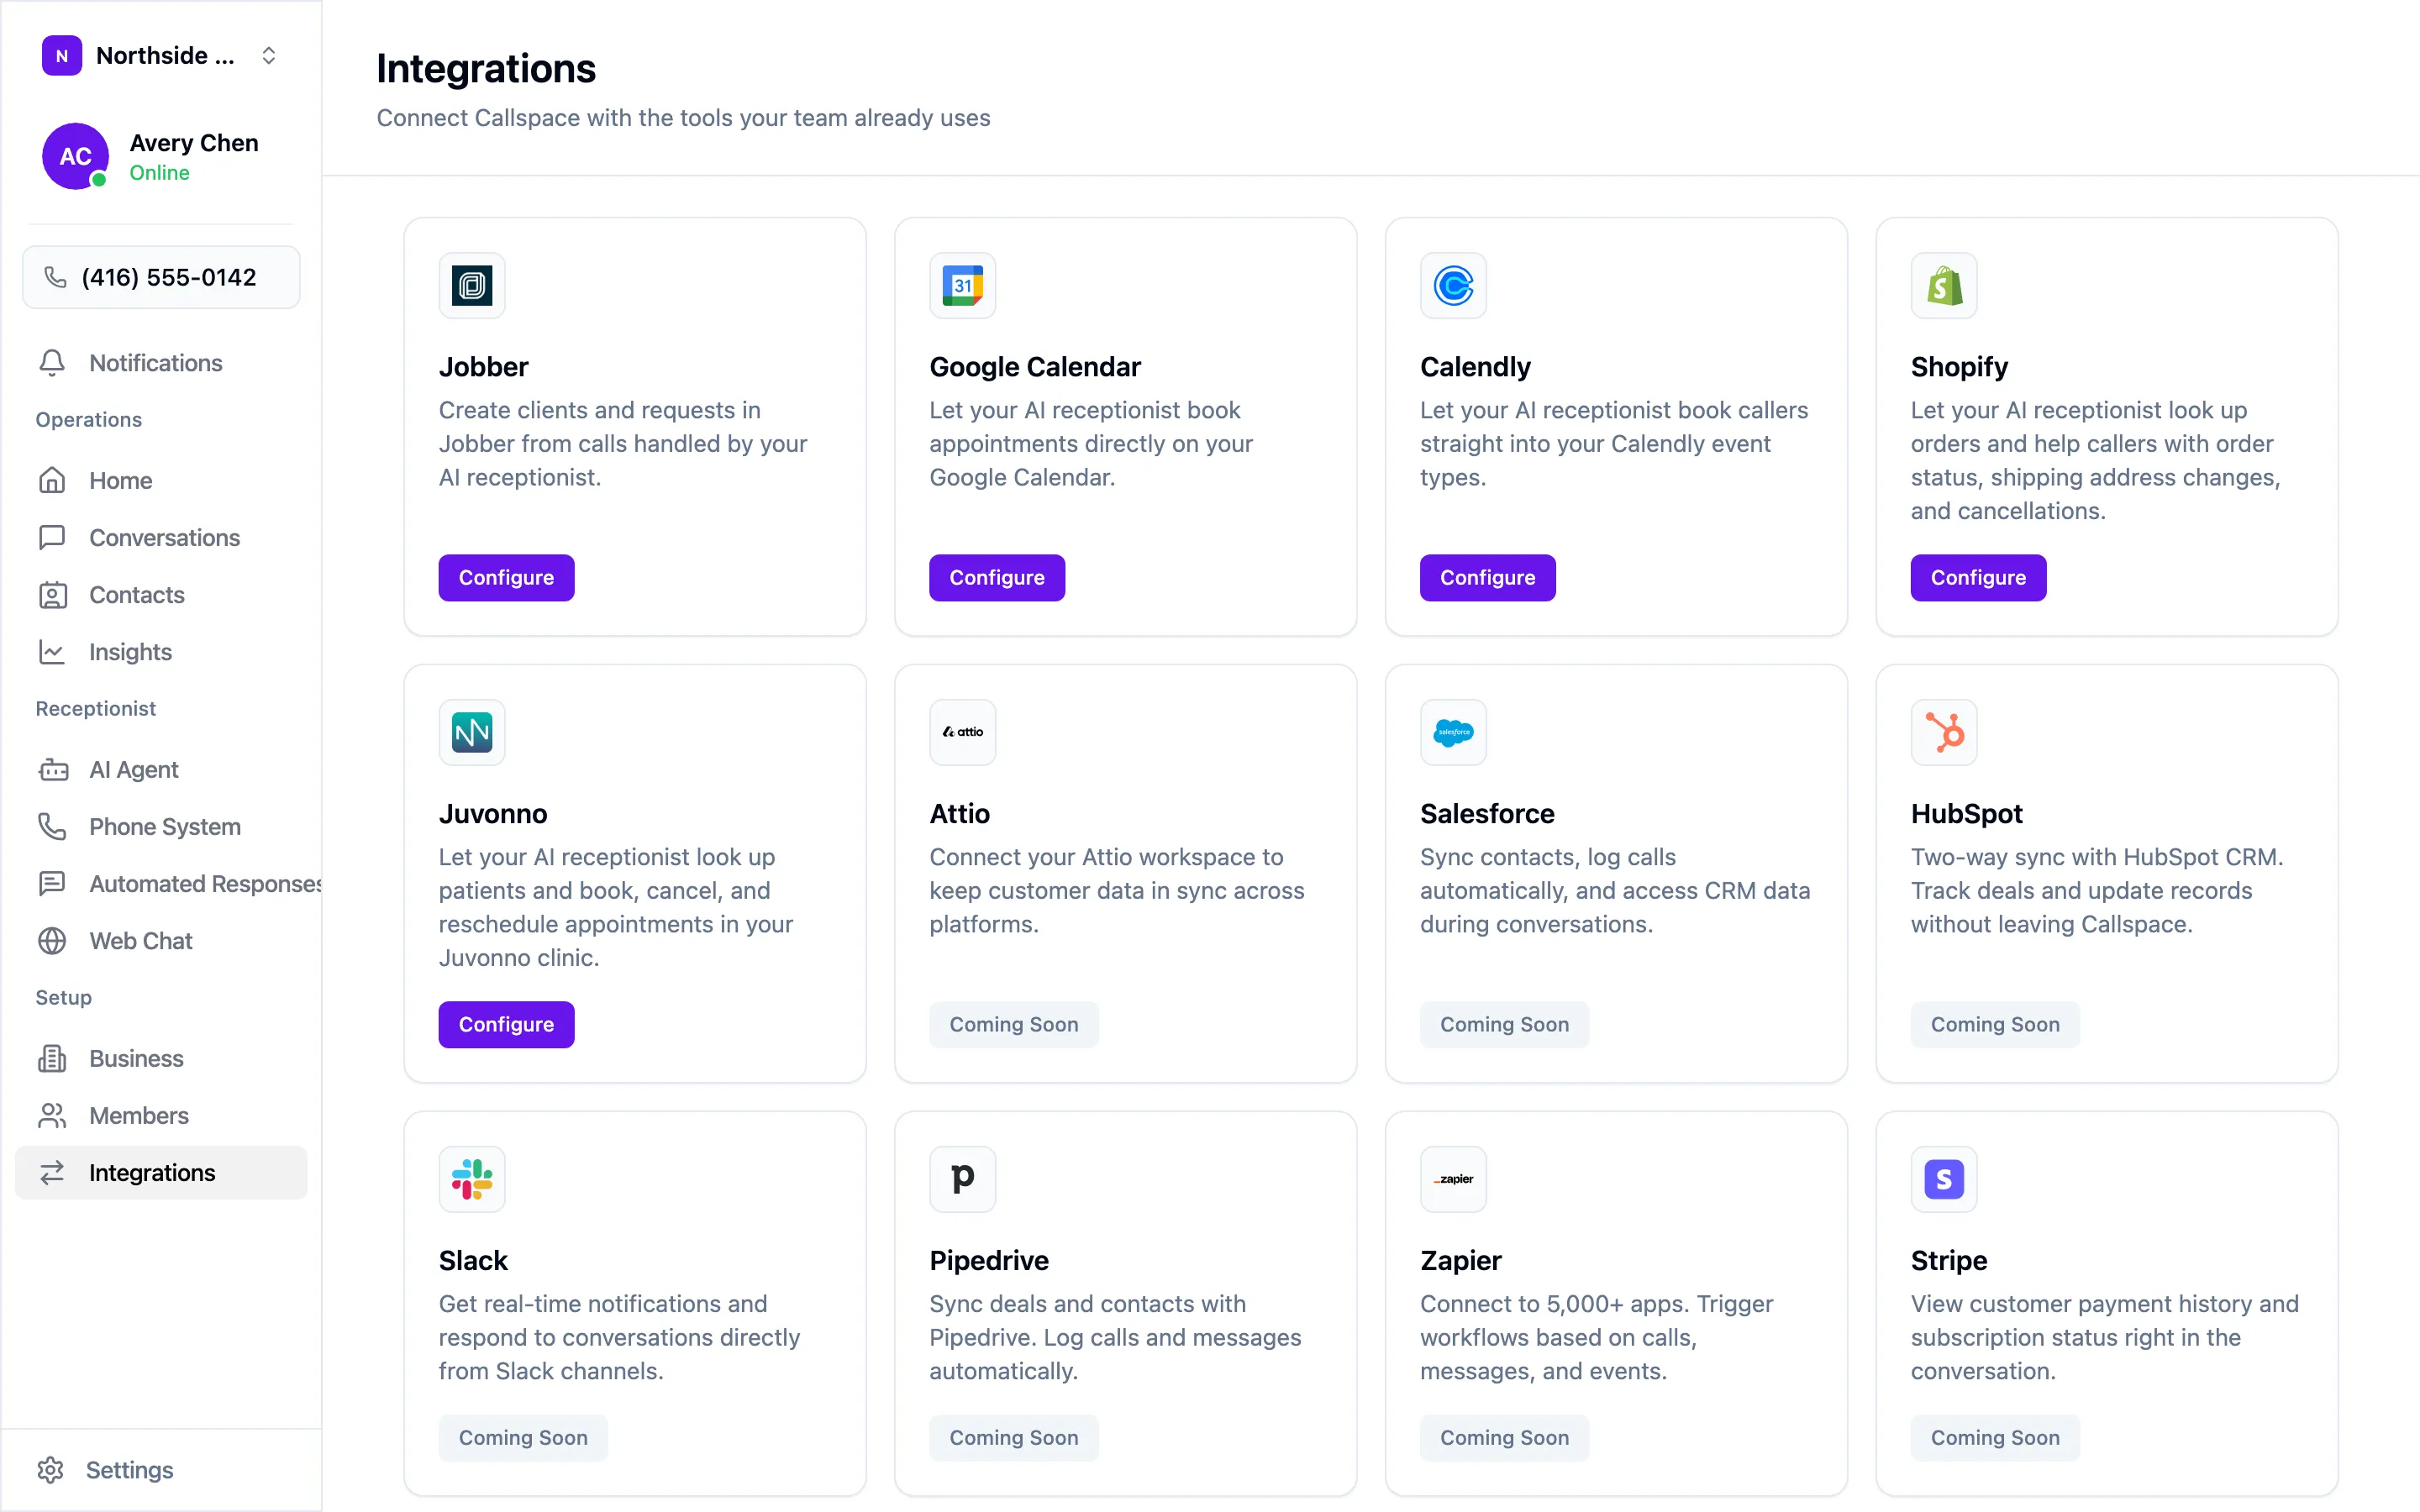Screen dimensions: 2420x1512
Task: Click the Slack logo icon
Action: coord(472,1179)
